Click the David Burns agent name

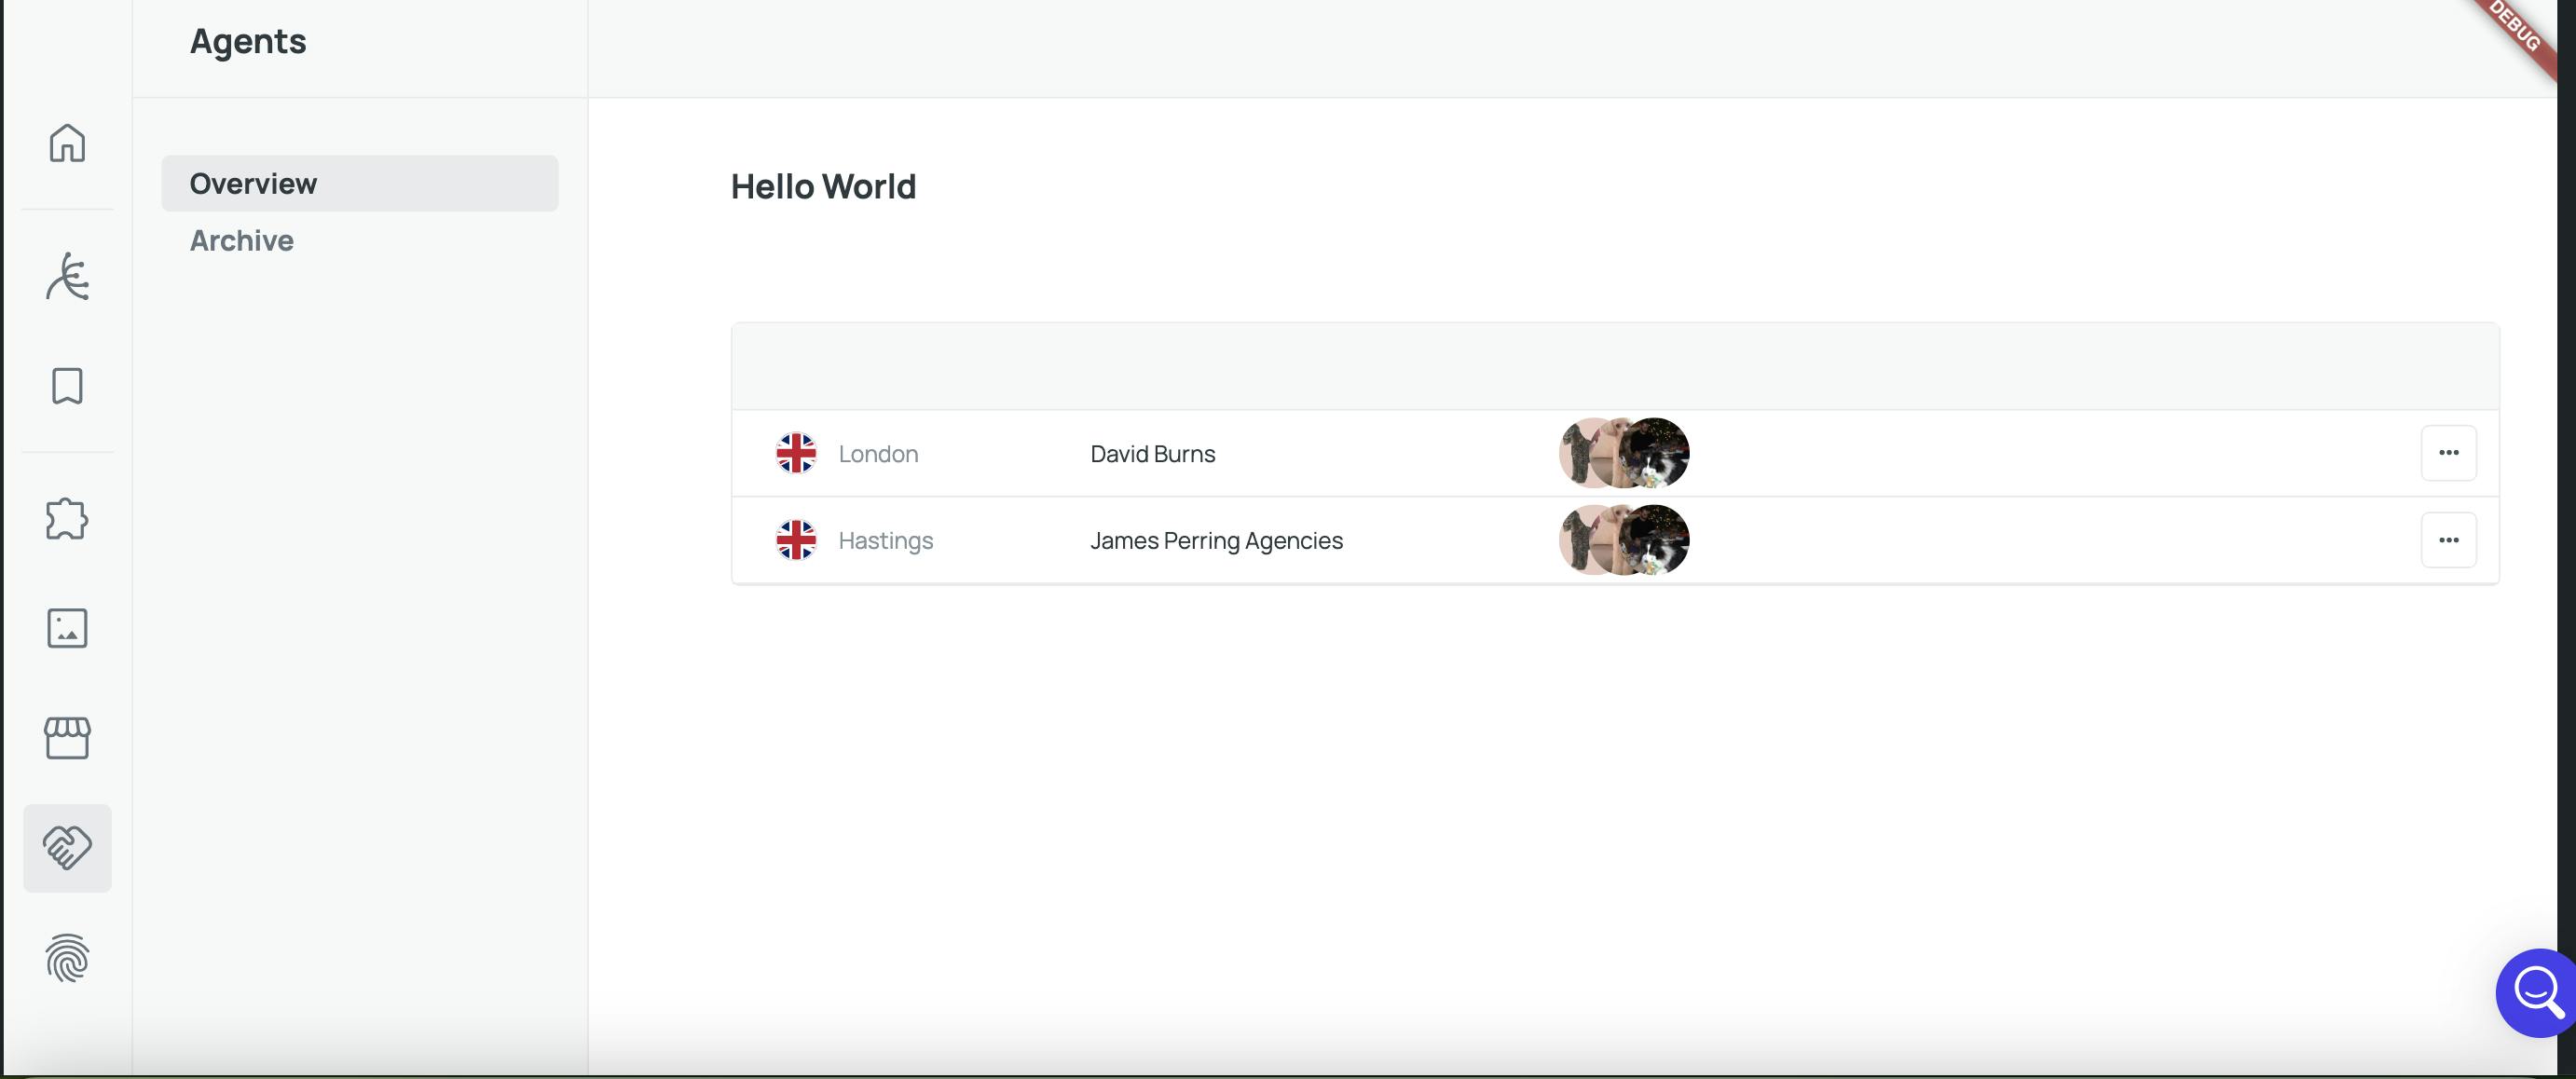click(1152, 454)
